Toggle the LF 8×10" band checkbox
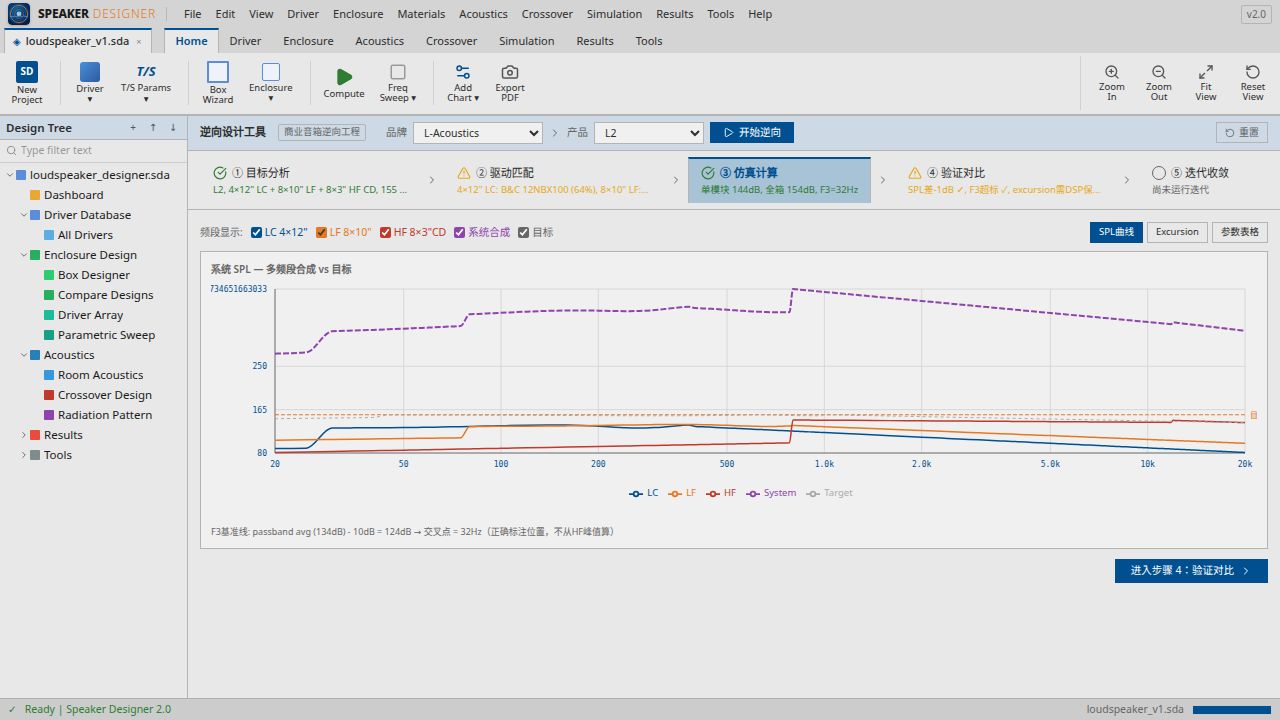 click(322, 232)
